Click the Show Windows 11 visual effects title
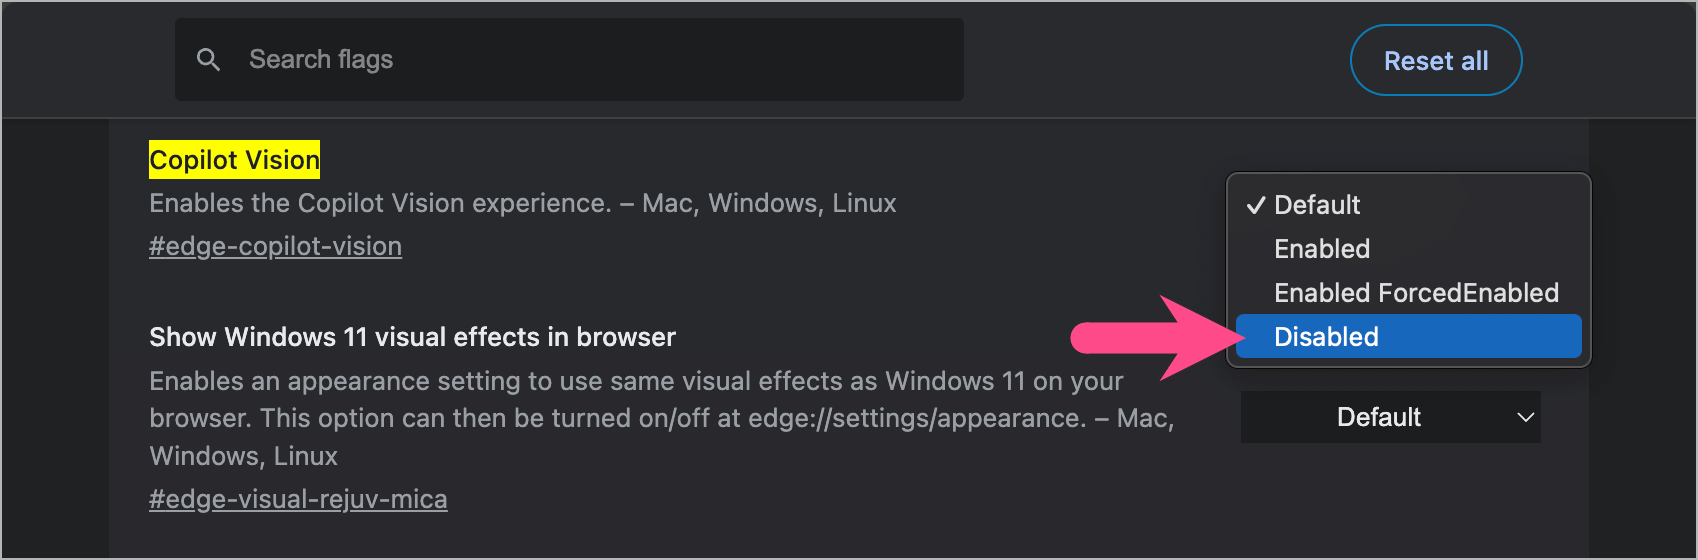Viewport: 1698px width, 560px height. point(412,337)
